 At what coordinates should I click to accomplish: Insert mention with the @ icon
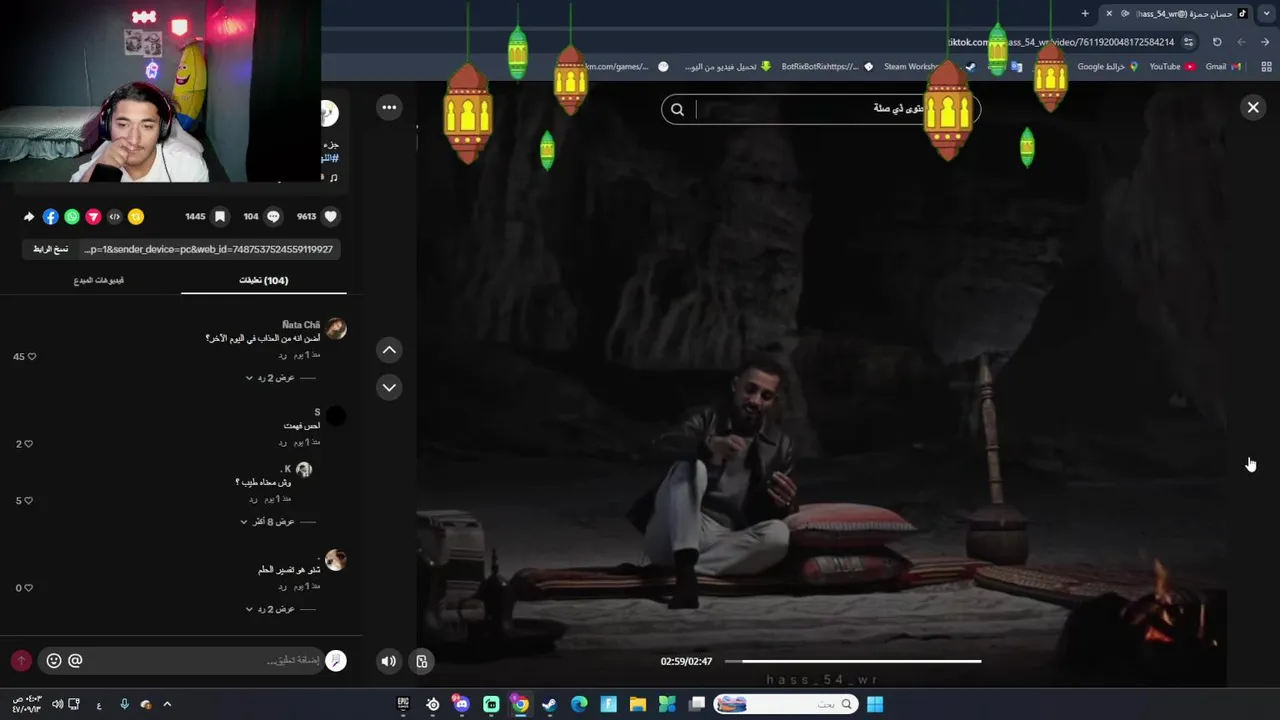75,660
